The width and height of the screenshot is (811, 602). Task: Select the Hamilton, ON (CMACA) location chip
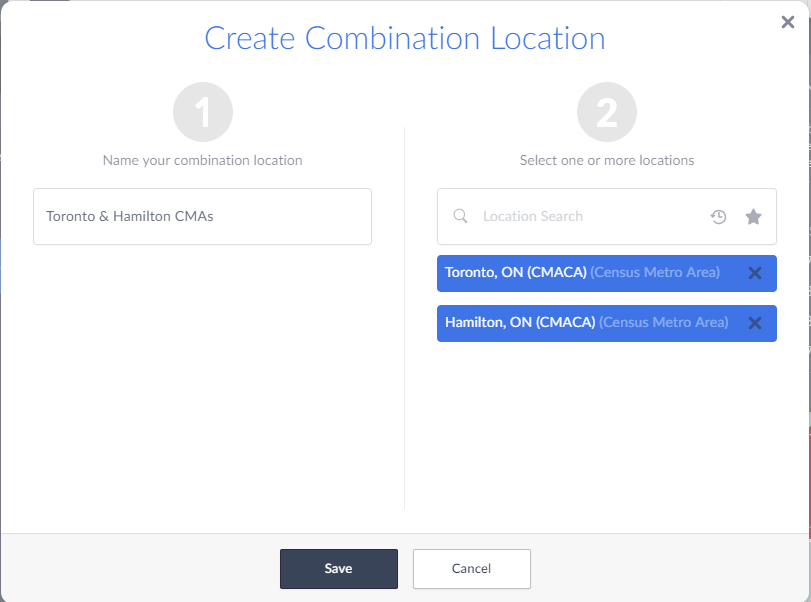520,323
